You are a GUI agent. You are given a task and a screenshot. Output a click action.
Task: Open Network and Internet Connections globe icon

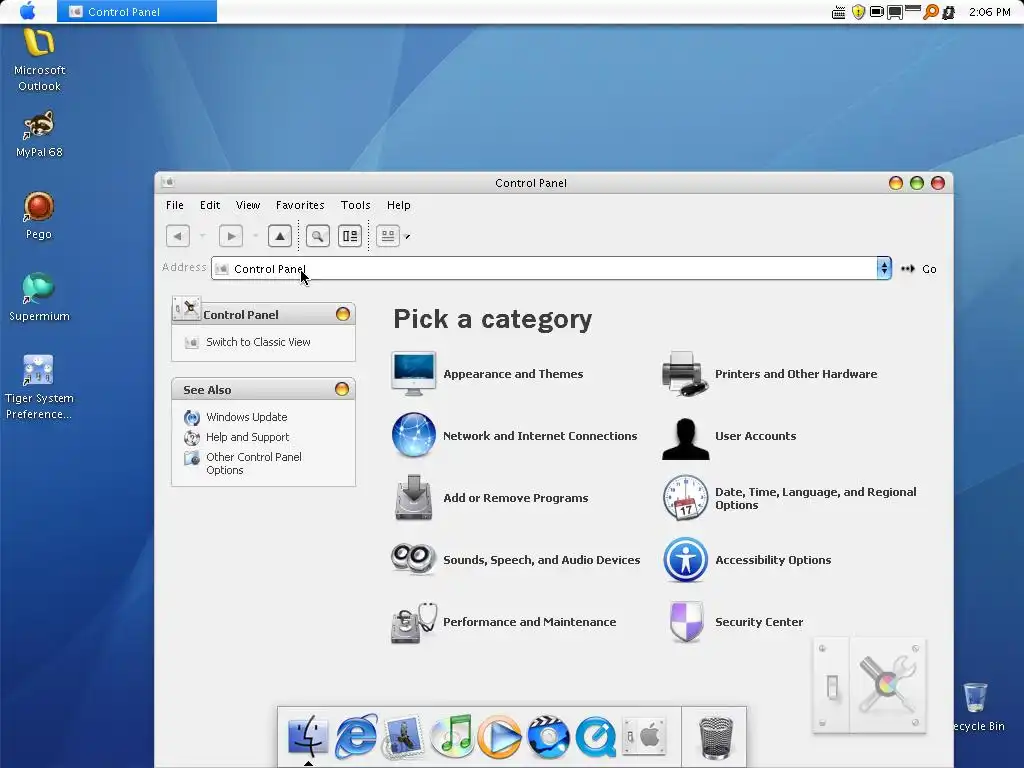coord(413,435)
